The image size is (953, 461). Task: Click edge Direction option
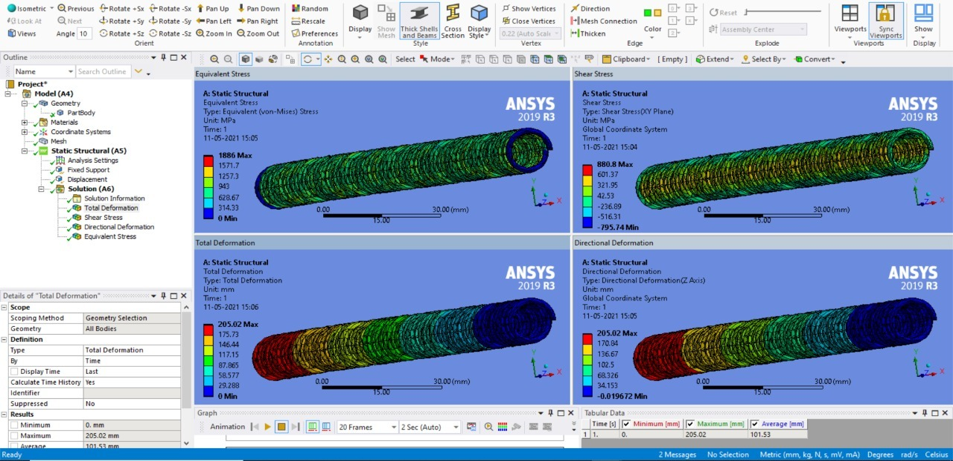590,9
